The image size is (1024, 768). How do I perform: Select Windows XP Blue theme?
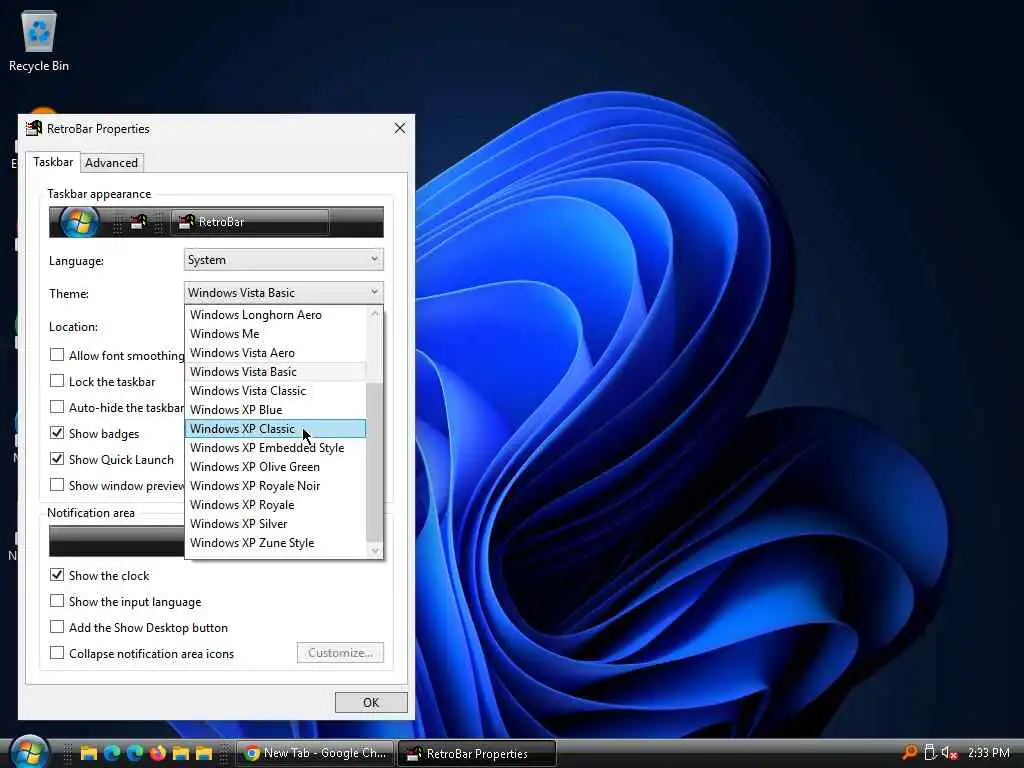tap(275, 409)
